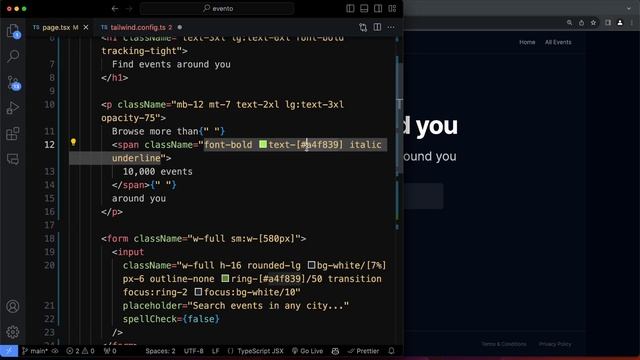
Task: Click the ports forwarded status item
Action: pos(110,351)
